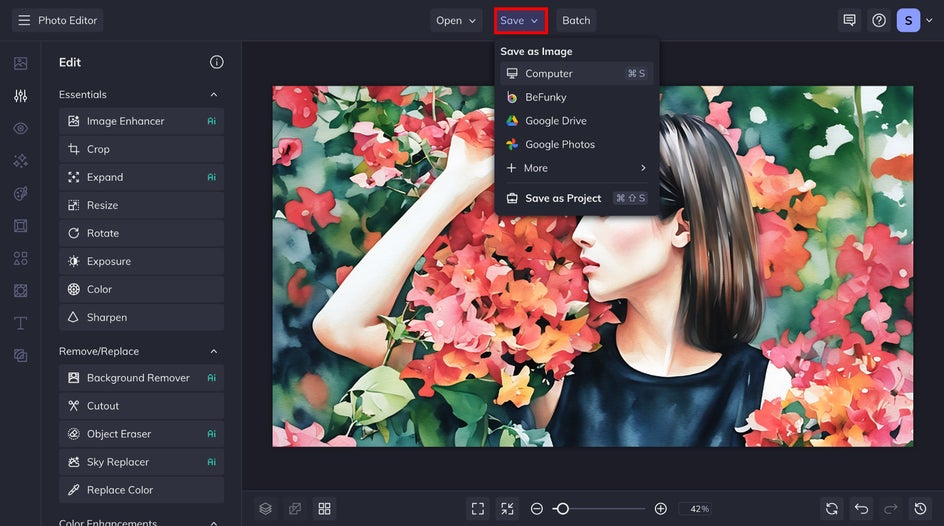Open the Resize tool
Image resolution: width=944 pixels, height=526 pixels.
[141, 205]
